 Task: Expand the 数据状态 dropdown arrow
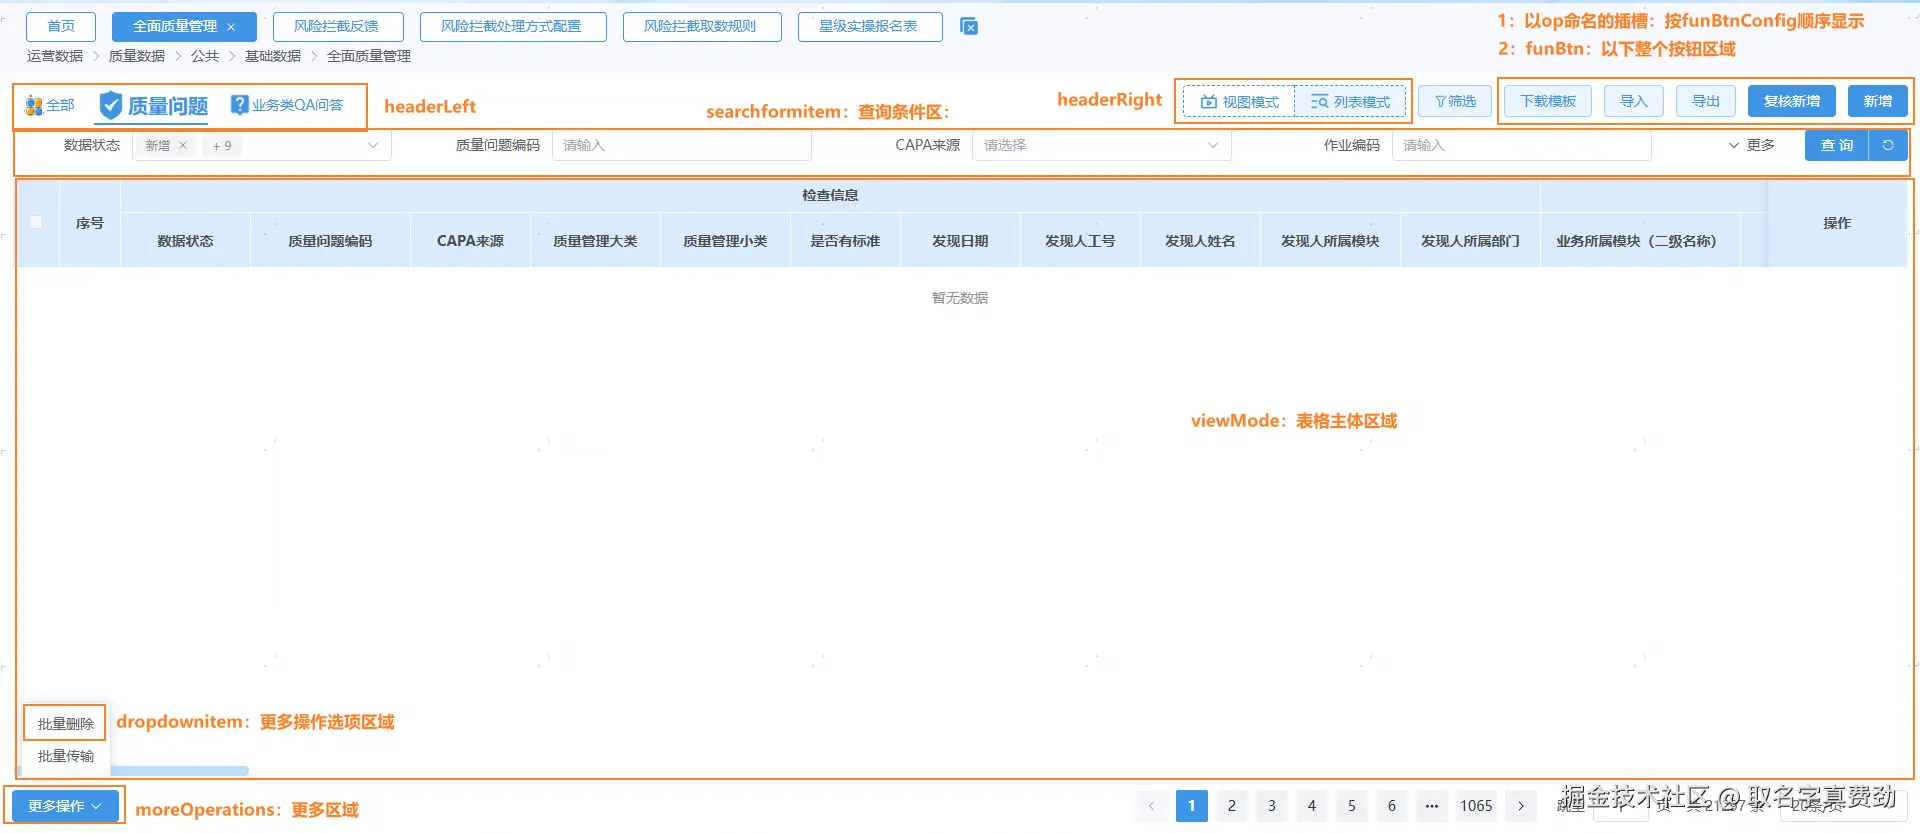(x=373, y=146)
